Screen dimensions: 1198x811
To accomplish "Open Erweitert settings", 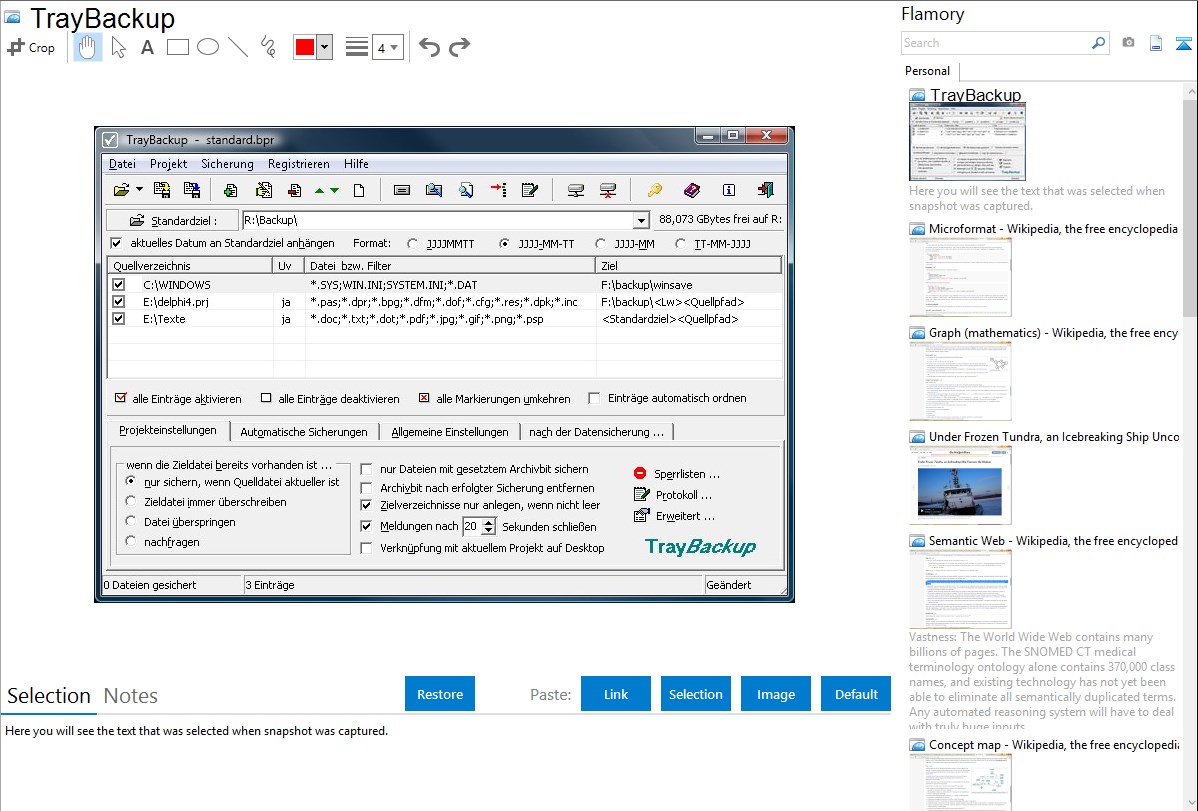I will point(675,516).
